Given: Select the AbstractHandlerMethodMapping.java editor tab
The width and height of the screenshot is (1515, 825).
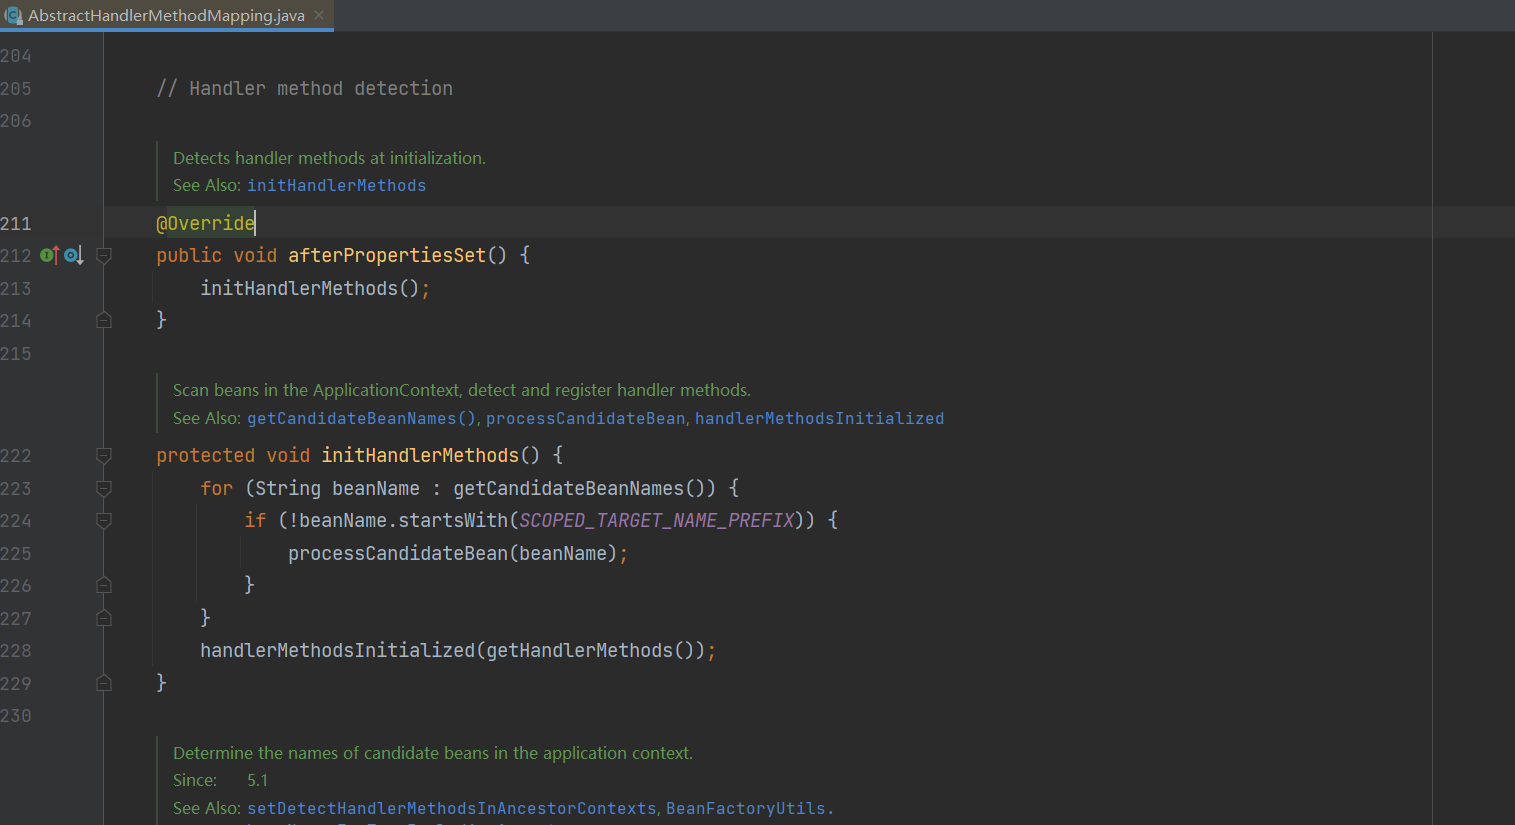Looking at the screenshot, I should [x=166, y=15].
